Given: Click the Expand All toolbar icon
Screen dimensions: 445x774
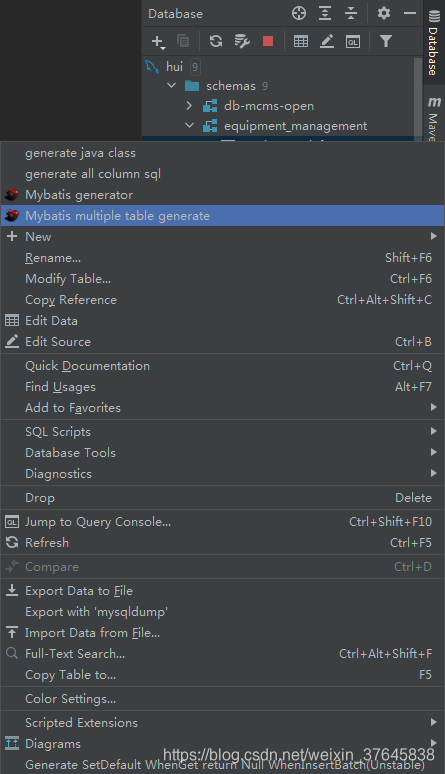Looking at the screenshot, I should 325,13.
